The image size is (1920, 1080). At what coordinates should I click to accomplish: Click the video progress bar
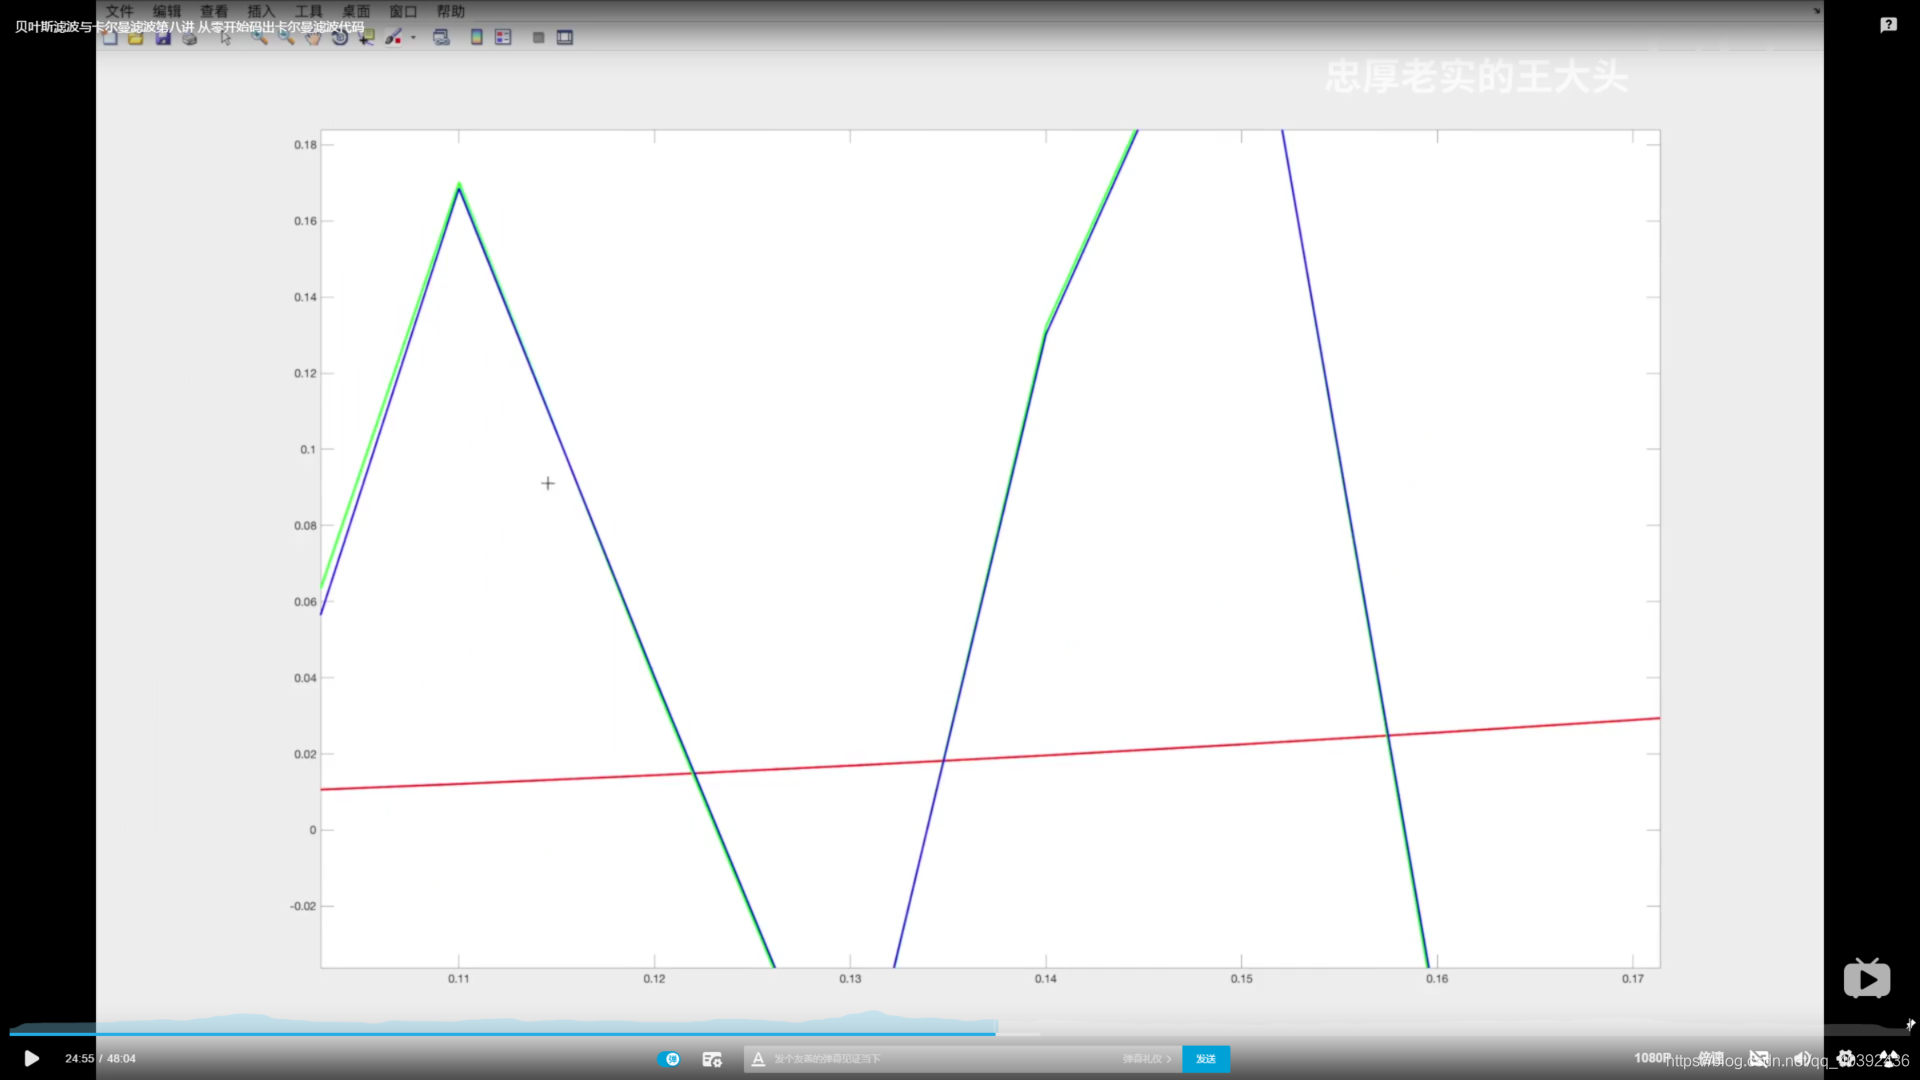960,1034
